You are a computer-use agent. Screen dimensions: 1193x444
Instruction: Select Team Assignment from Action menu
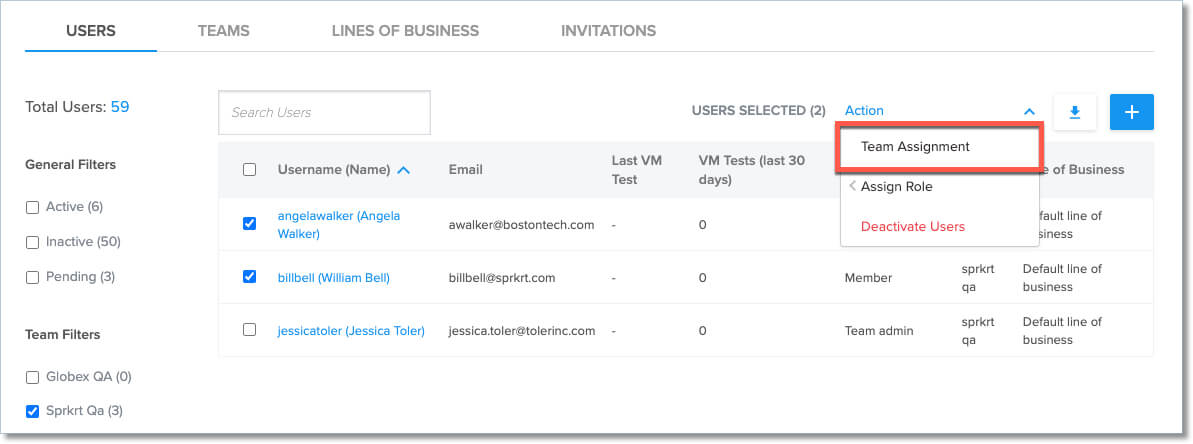[915, 146]
